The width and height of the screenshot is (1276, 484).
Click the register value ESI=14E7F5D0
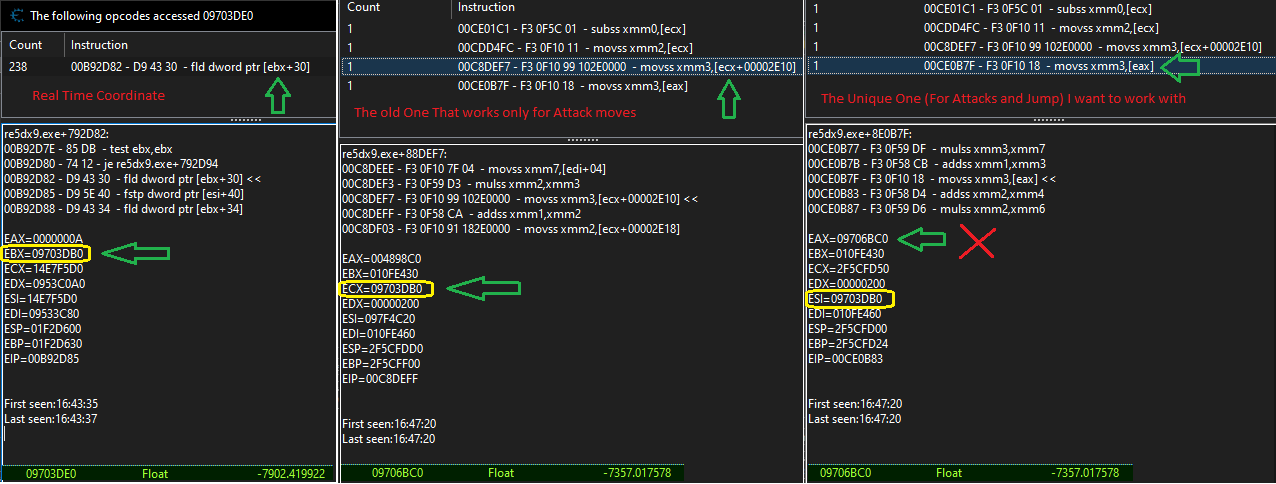click(x=43, y=298)
